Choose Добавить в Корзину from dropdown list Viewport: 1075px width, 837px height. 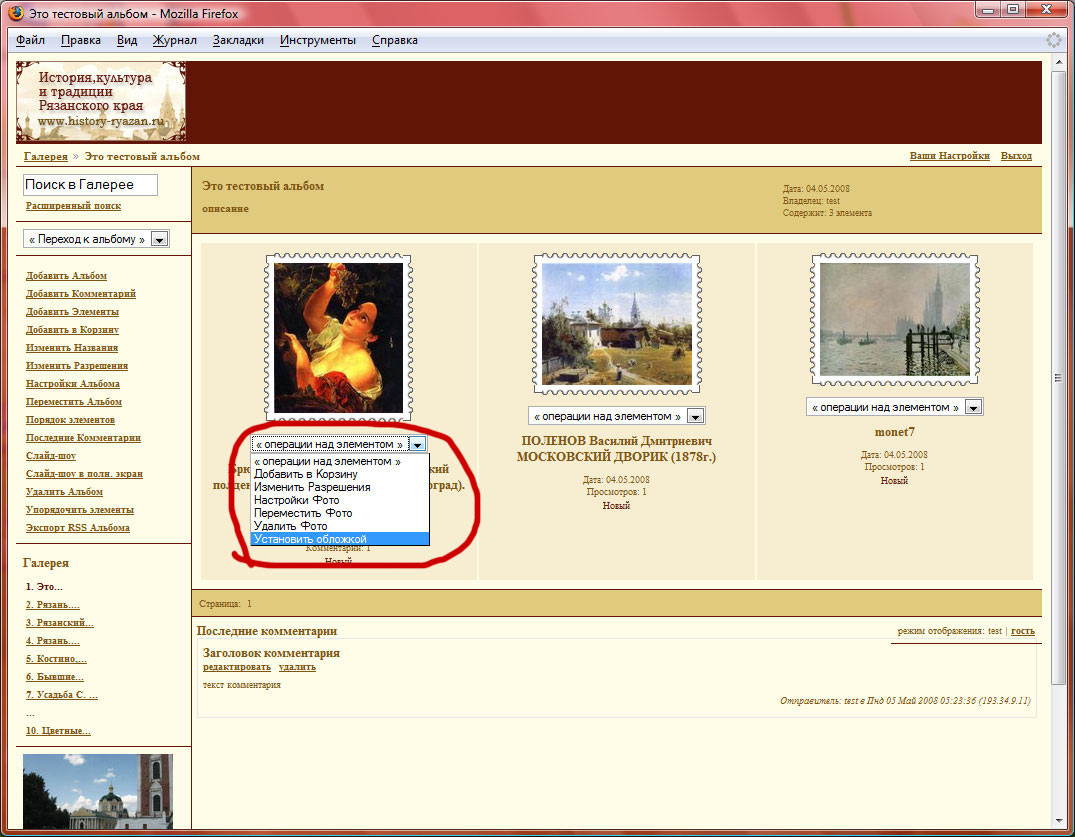340,474
